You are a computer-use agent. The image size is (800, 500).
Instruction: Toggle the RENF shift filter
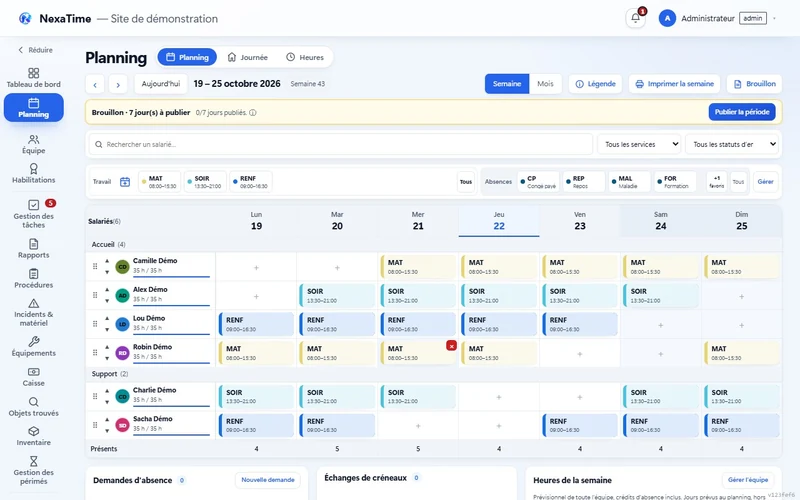coord(251,182)
